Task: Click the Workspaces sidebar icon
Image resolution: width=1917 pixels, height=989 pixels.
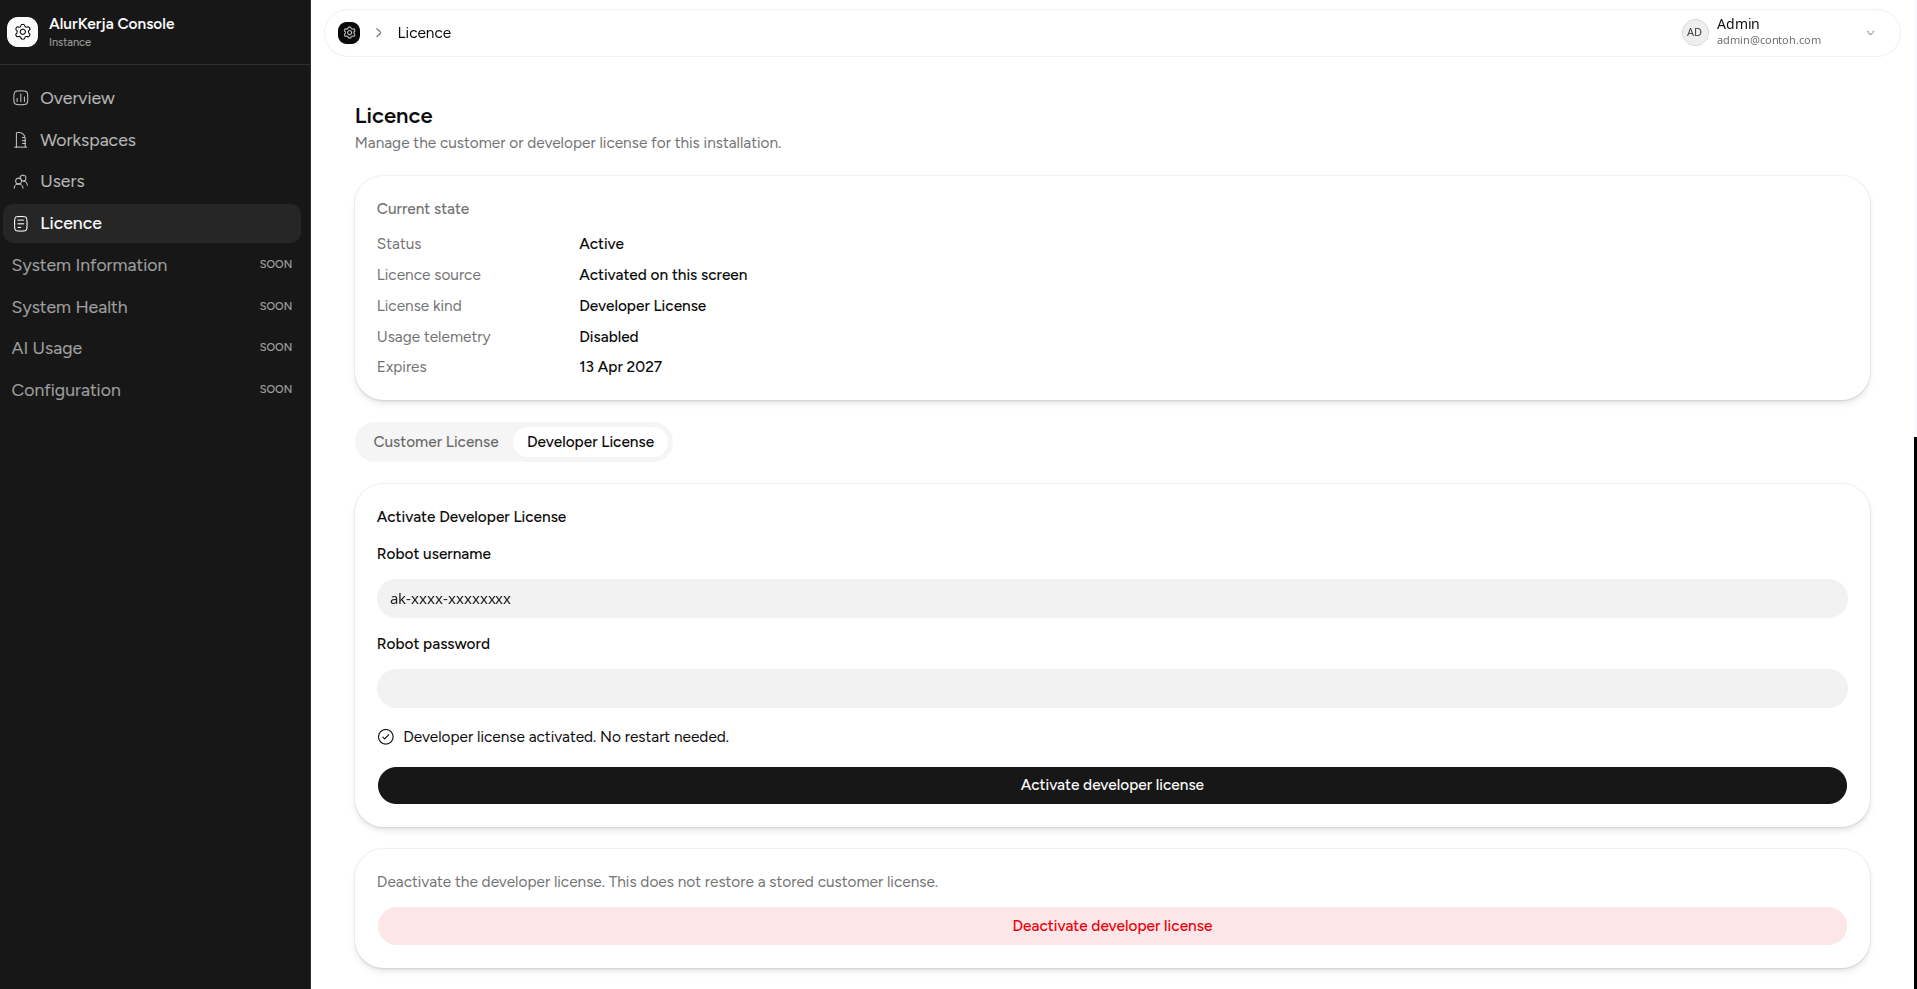Action: [x=21, y=140]
